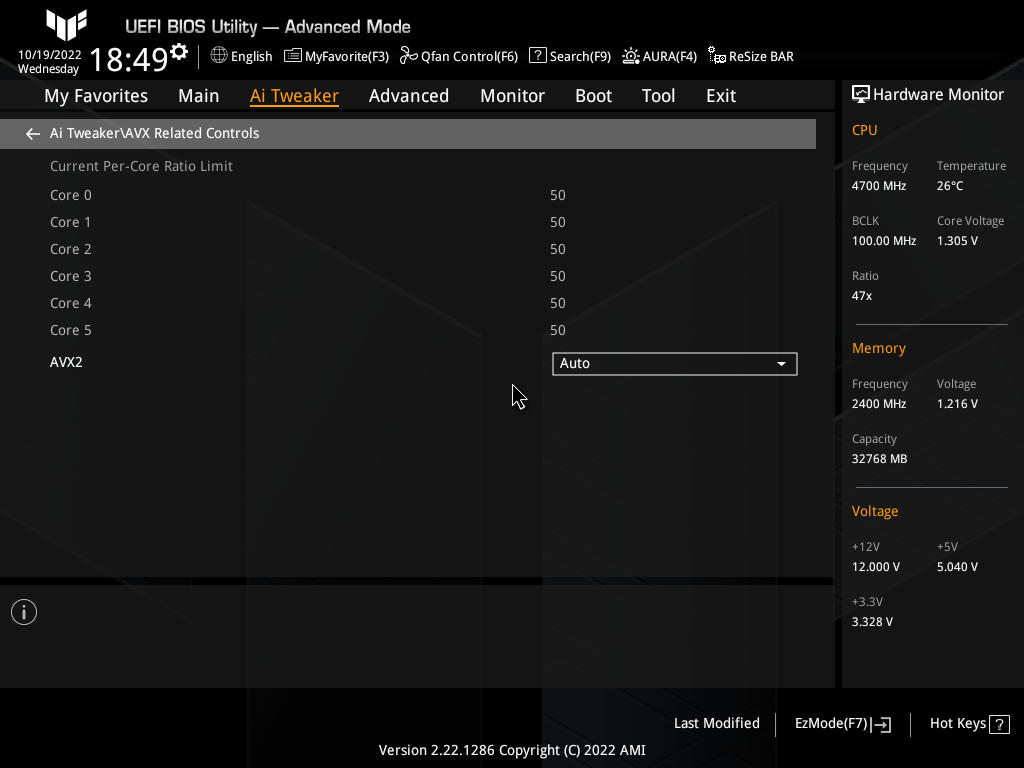Open the Hot Keys reference
The image size is (1024, 768).
tap(967, 723)
